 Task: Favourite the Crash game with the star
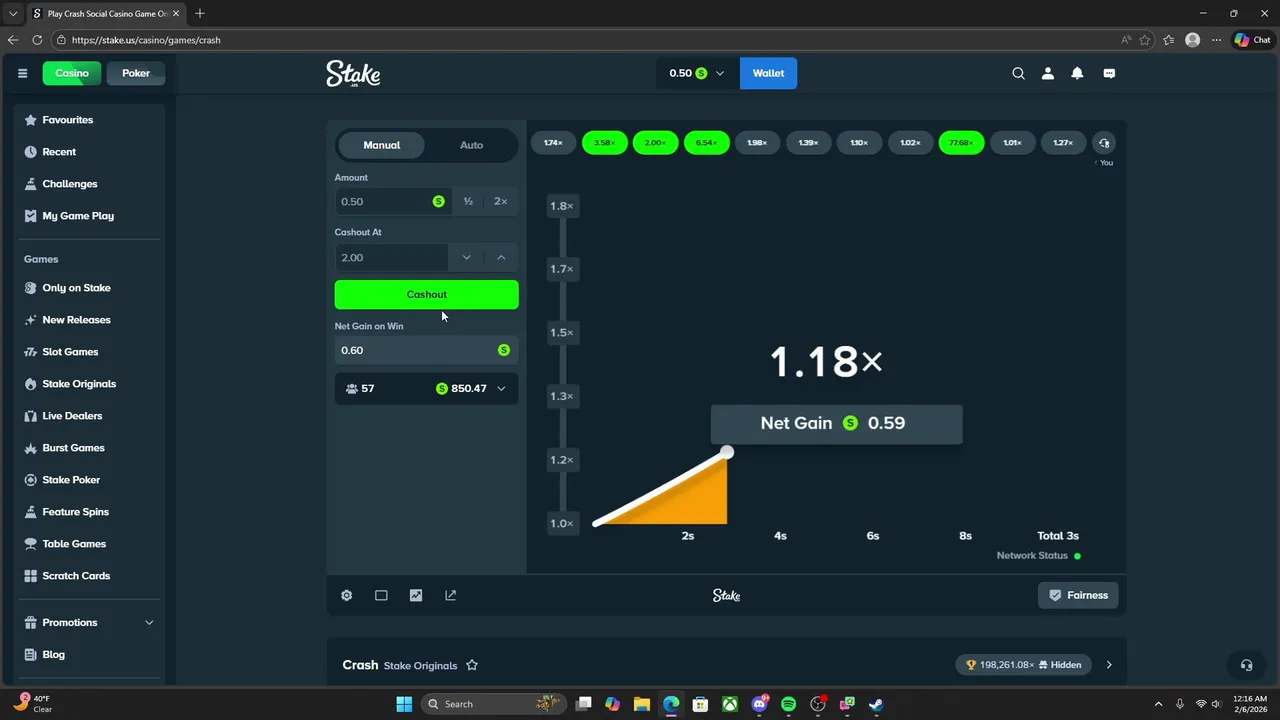click(472, 665)
